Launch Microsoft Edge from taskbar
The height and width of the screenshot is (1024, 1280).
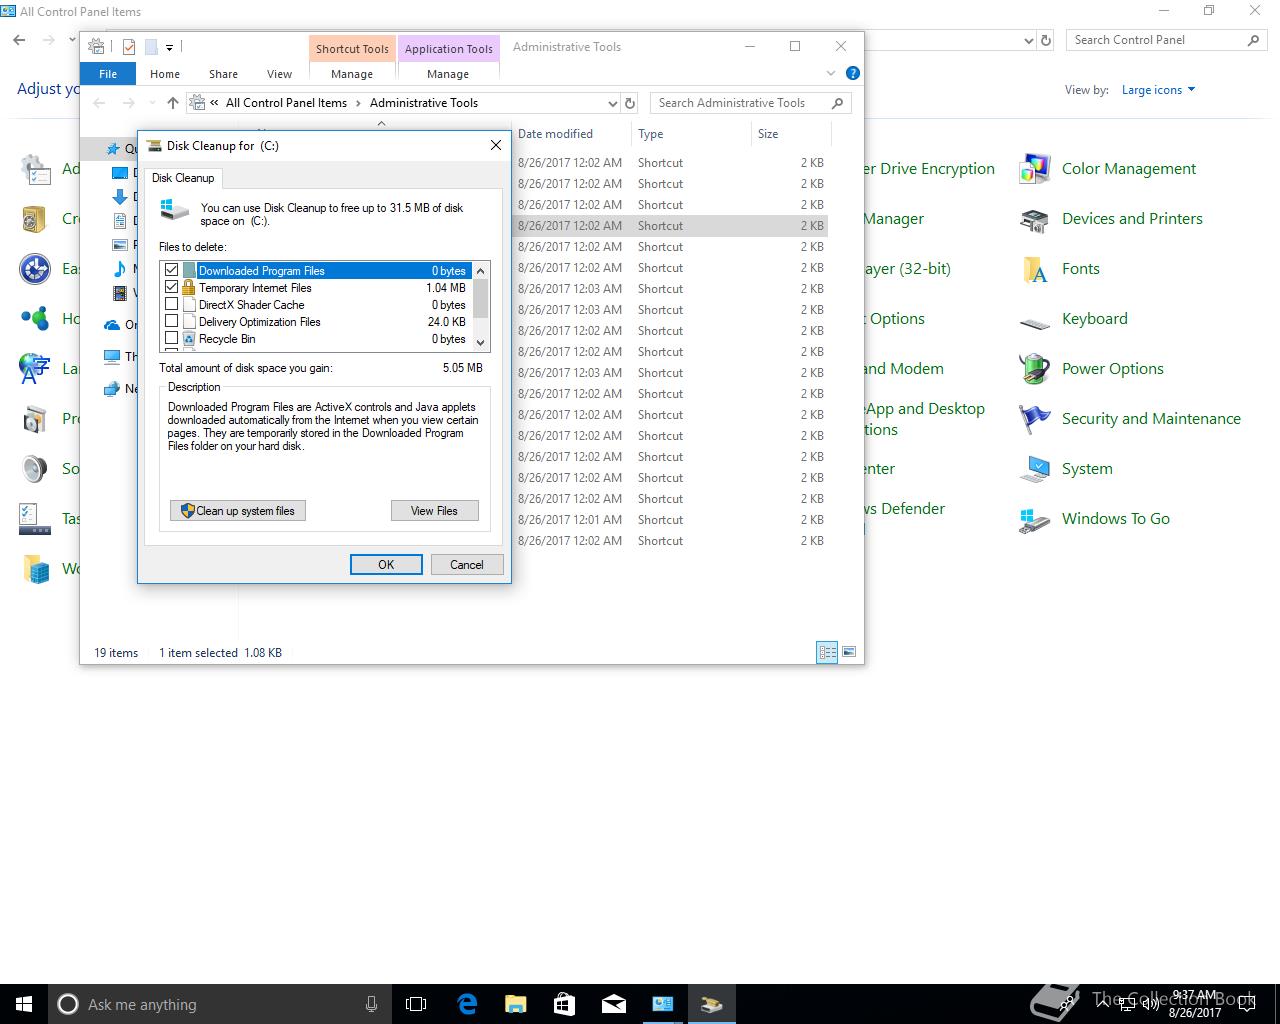[x=467, y=1004]
